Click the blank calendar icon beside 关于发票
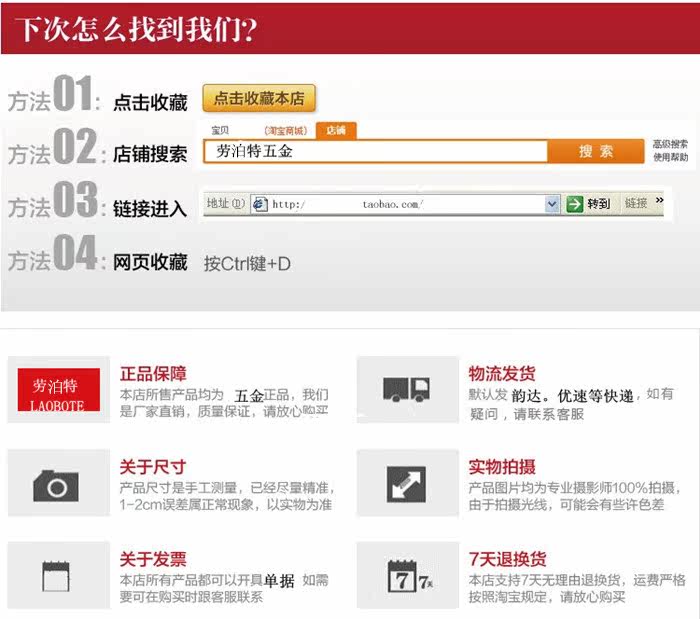 pyautogui.click(x=56, y=576)
